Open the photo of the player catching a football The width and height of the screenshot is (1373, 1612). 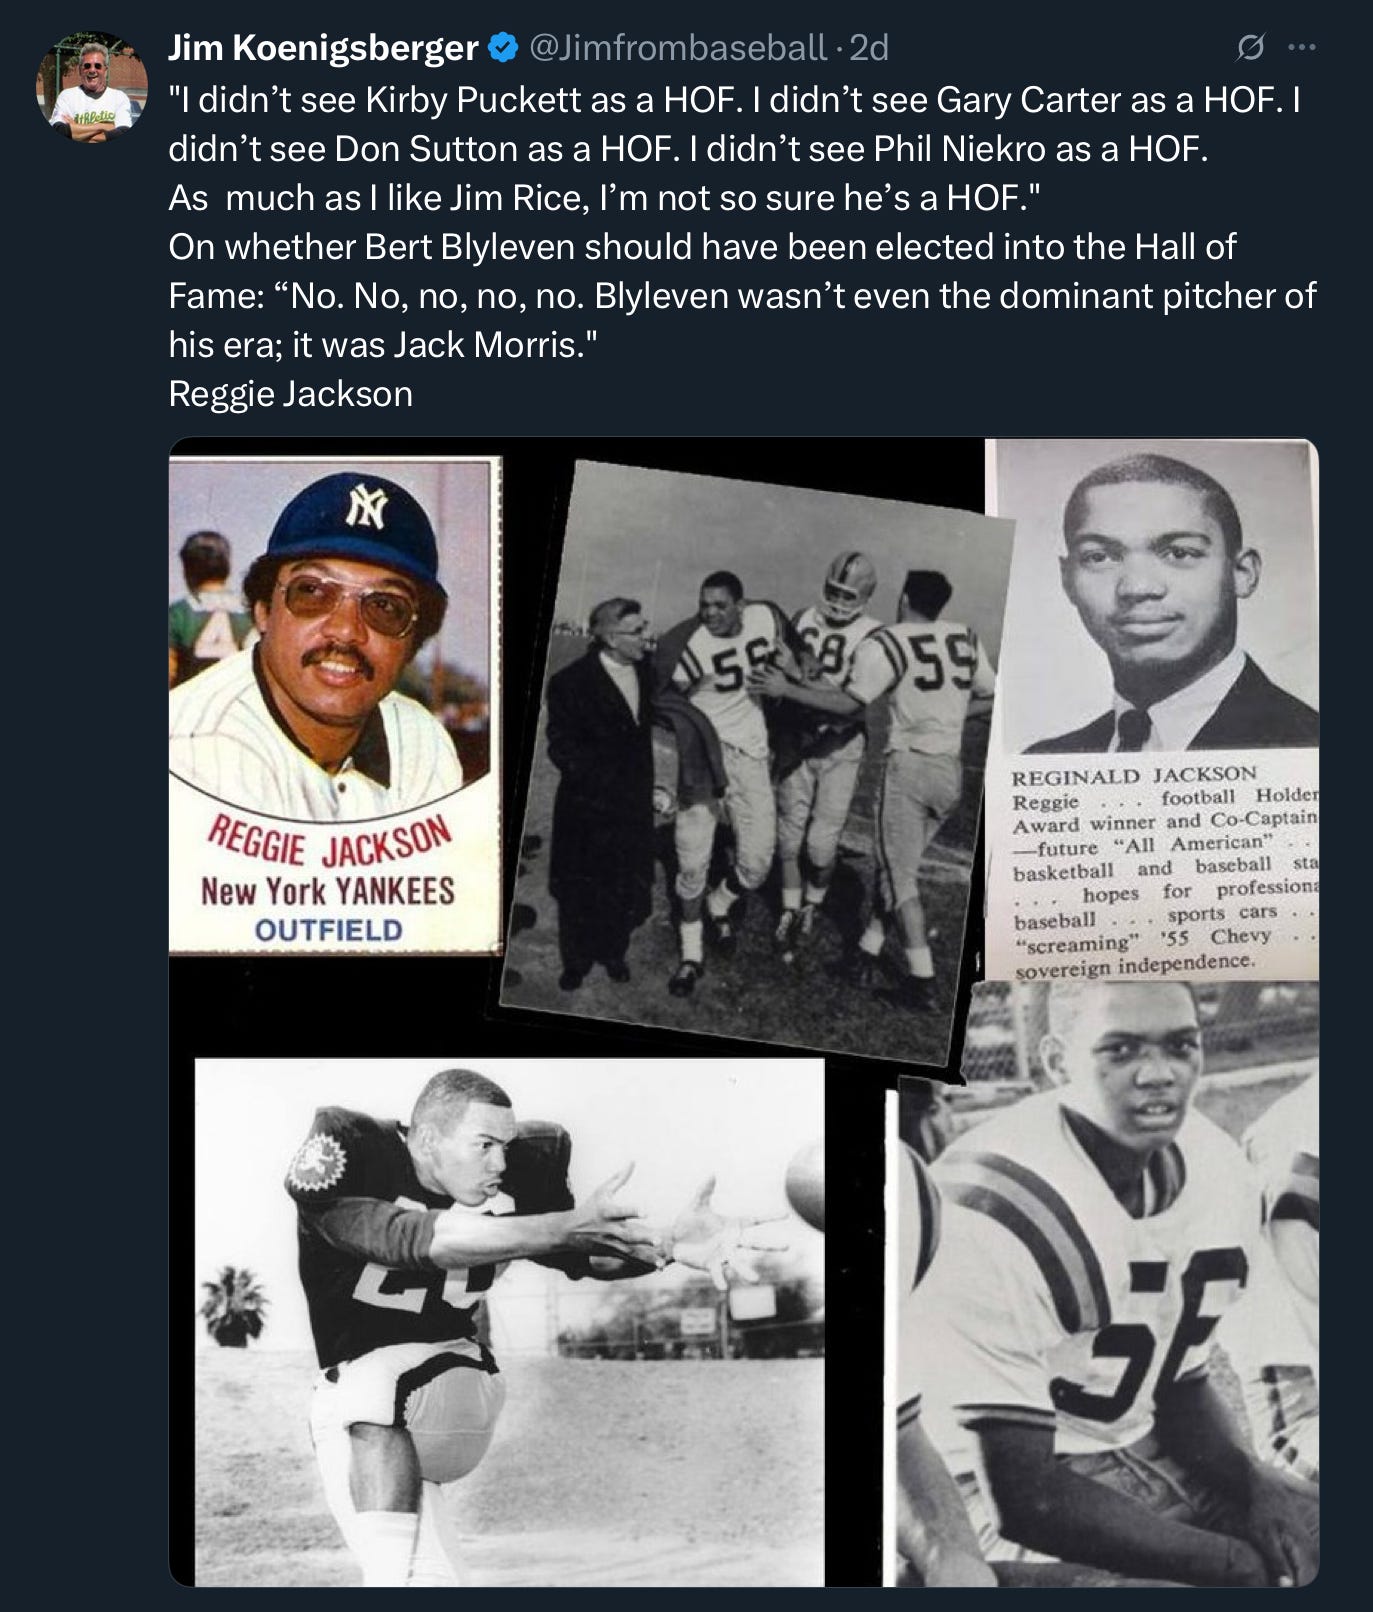(x=509, y=1322)
